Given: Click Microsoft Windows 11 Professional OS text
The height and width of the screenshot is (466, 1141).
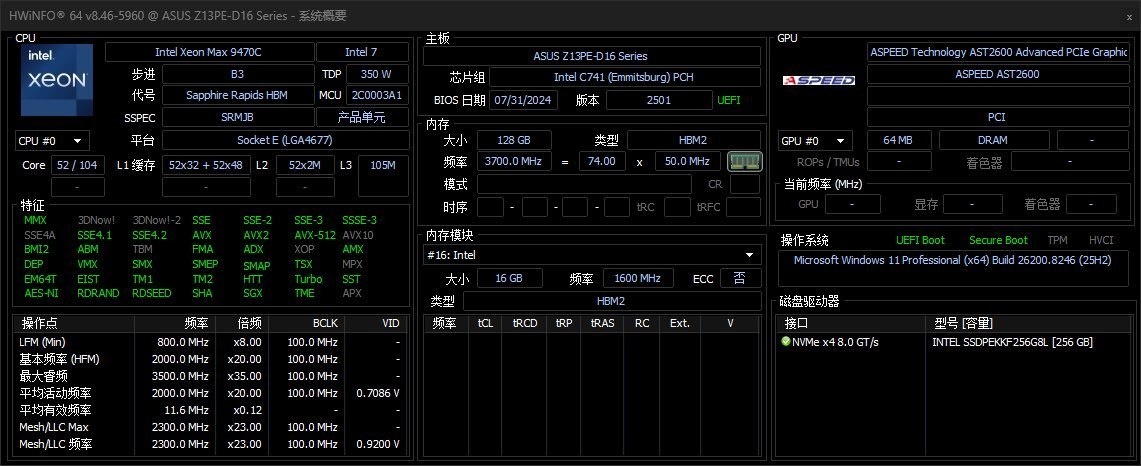Looking at the screenshot, I should click(x=953, y=260).
